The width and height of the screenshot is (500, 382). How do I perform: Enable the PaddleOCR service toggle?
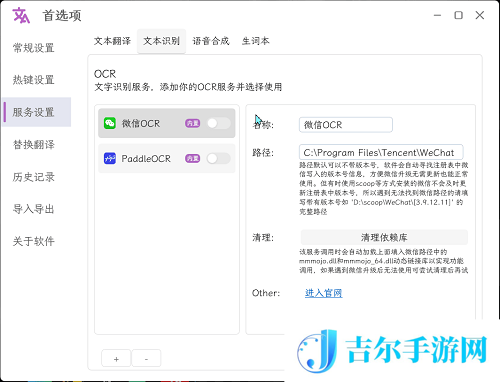(x=218, y=158)
